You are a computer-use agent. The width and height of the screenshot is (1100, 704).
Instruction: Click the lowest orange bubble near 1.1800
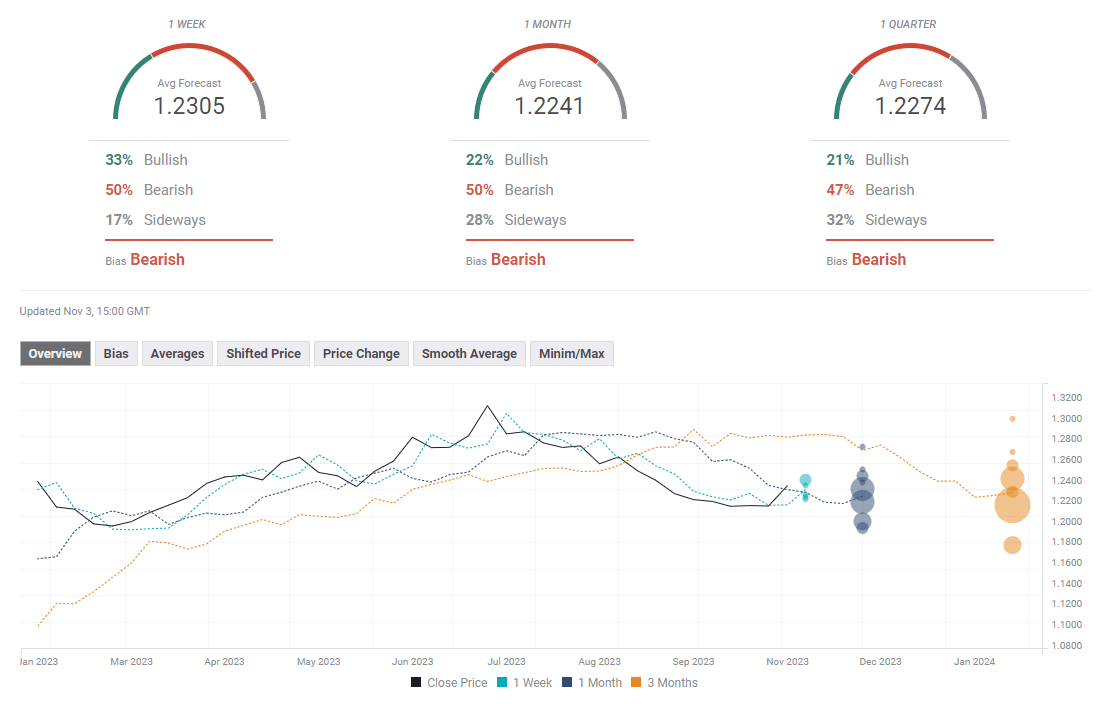1012,545
